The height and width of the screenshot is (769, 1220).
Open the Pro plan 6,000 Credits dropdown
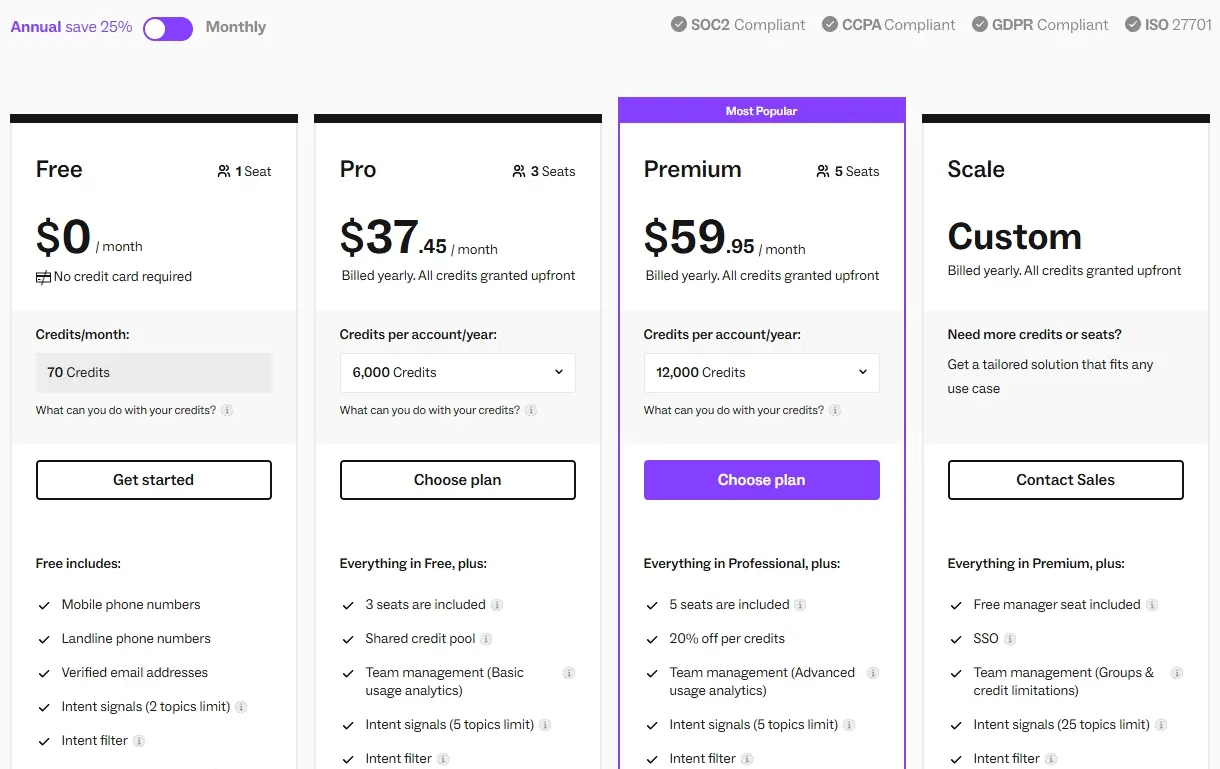point(457,372)
